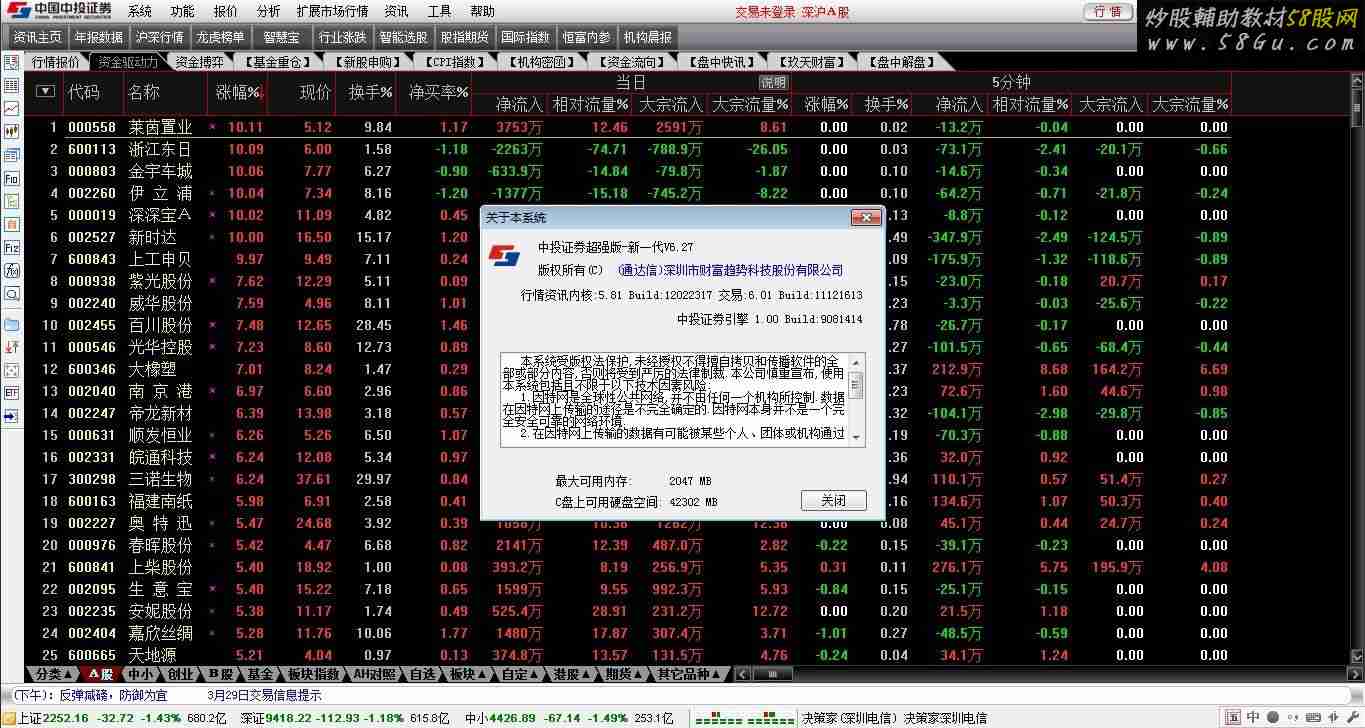
Task: Click the 中 Chinese input mode indicator
Action: pyautogui.click(x=1252, y=717)
